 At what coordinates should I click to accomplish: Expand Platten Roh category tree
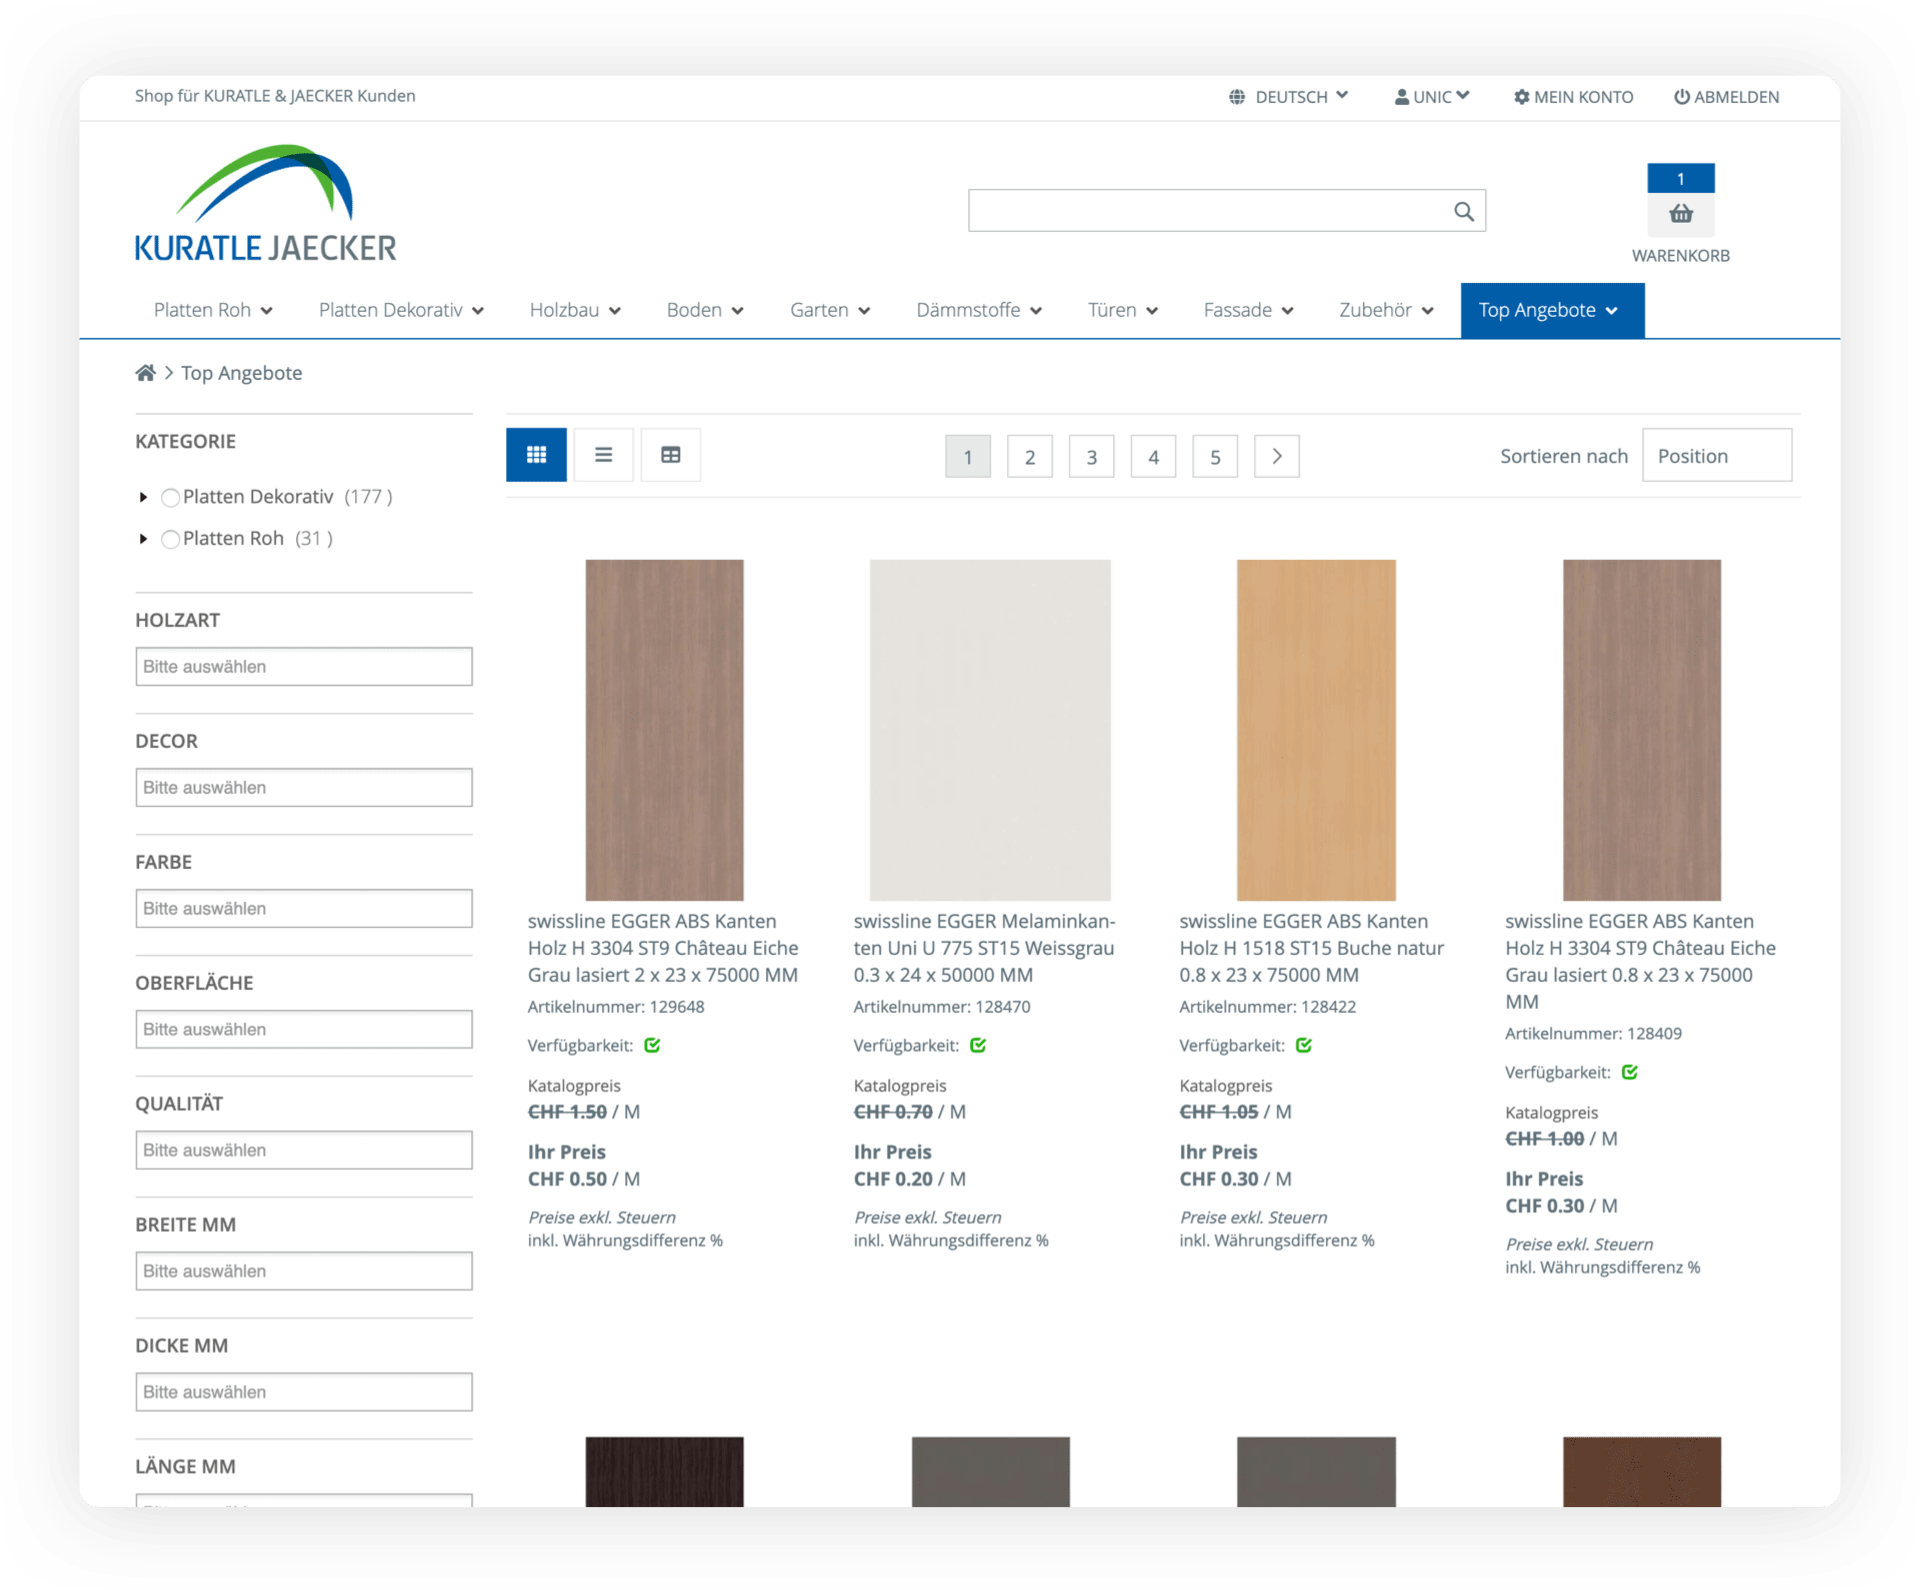click(143, 539)
